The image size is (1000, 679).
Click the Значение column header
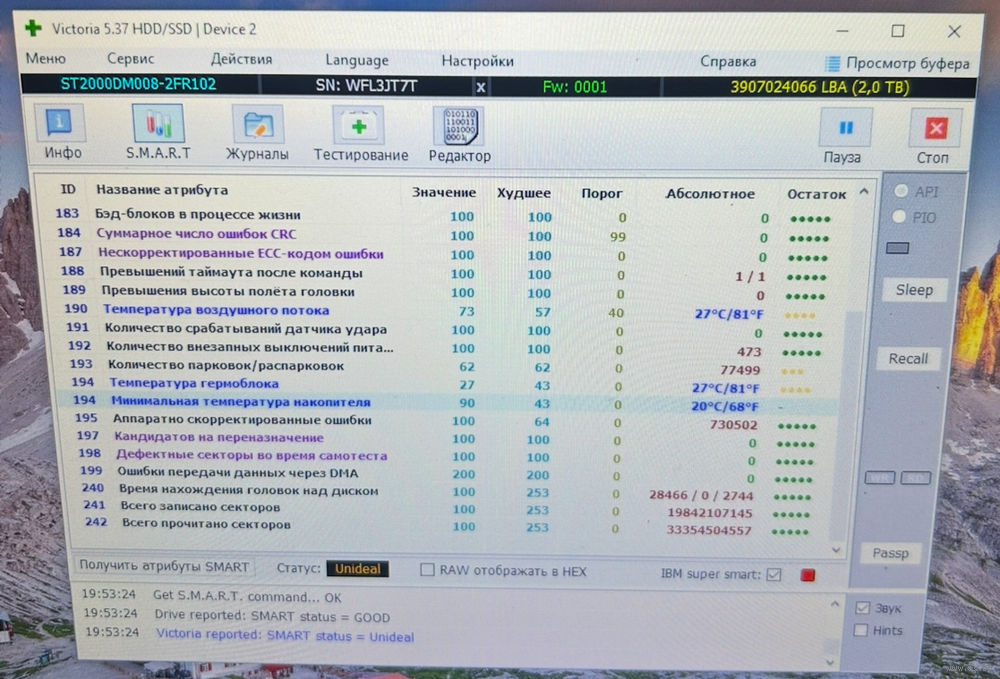443,192
